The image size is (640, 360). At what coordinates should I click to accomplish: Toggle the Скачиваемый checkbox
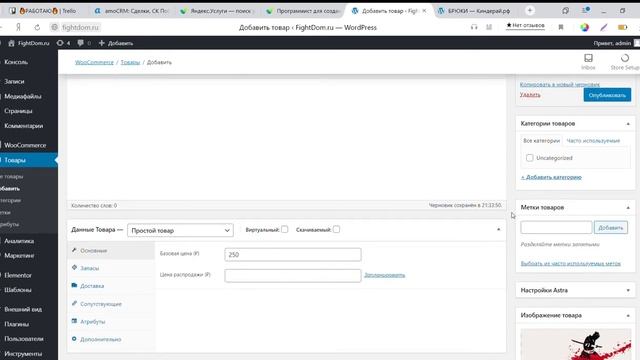[336, 229]
